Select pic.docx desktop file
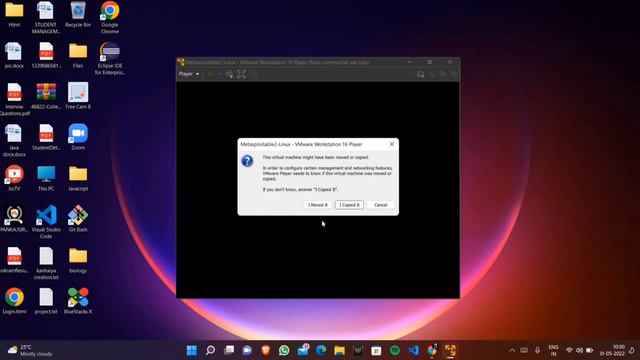This screenshot has width=640, height=360. (x=14, y=56)
